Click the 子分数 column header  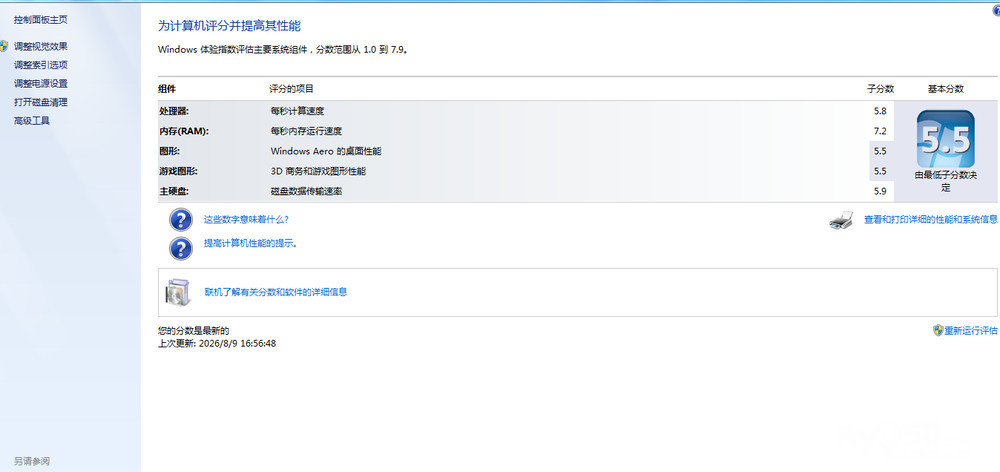coord(880,89)
